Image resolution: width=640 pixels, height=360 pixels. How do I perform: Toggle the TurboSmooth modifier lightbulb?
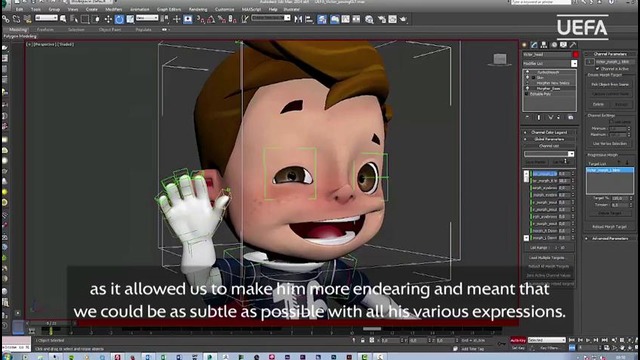pyautogui.click(x=527, y=72)
